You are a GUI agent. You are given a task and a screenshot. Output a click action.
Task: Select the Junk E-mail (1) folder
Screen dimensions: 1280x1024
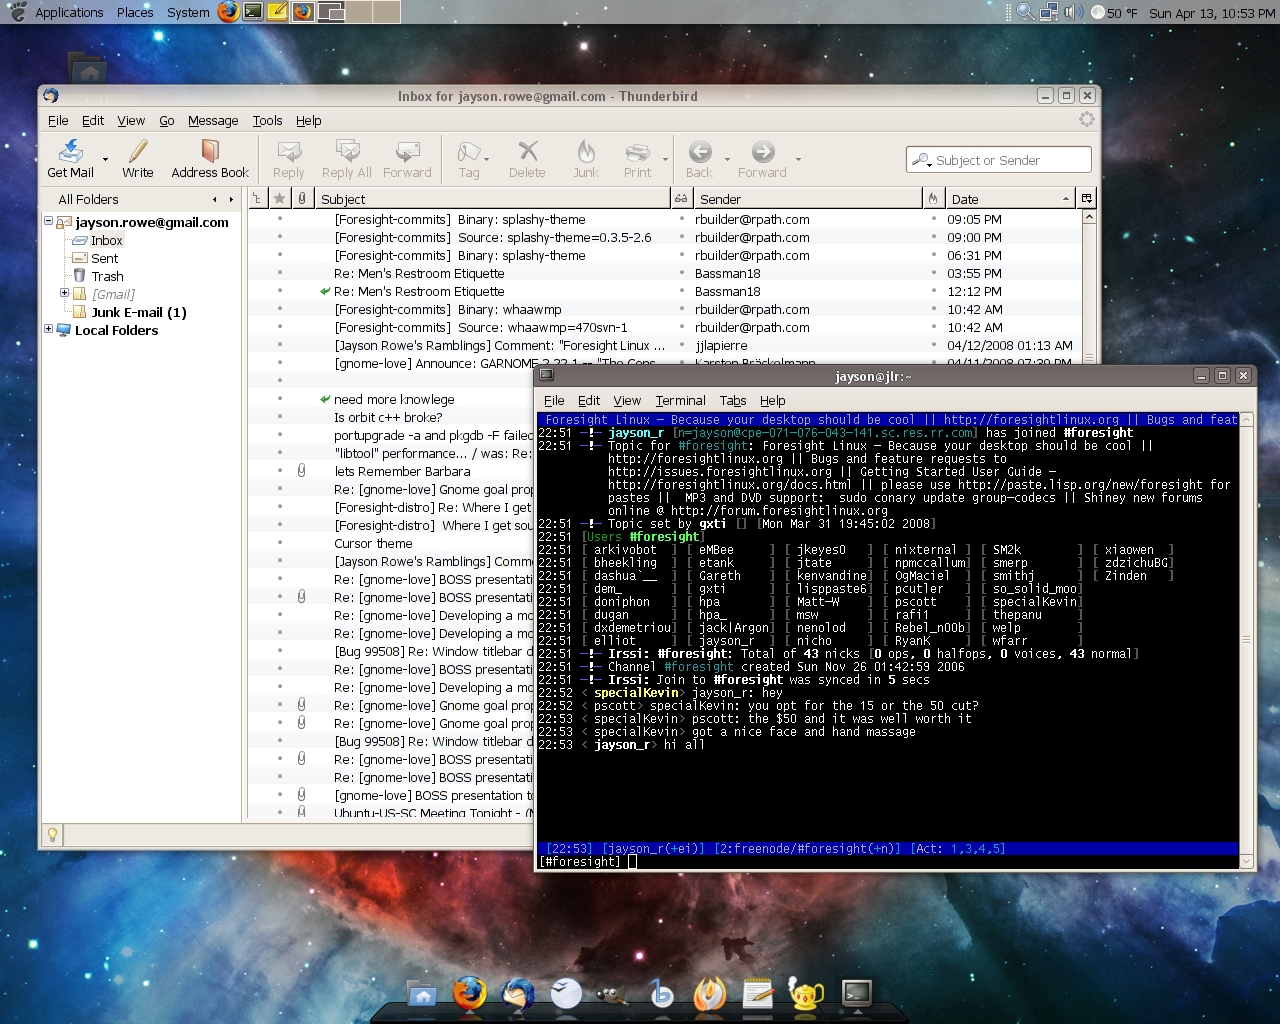(x=139, y=312)
